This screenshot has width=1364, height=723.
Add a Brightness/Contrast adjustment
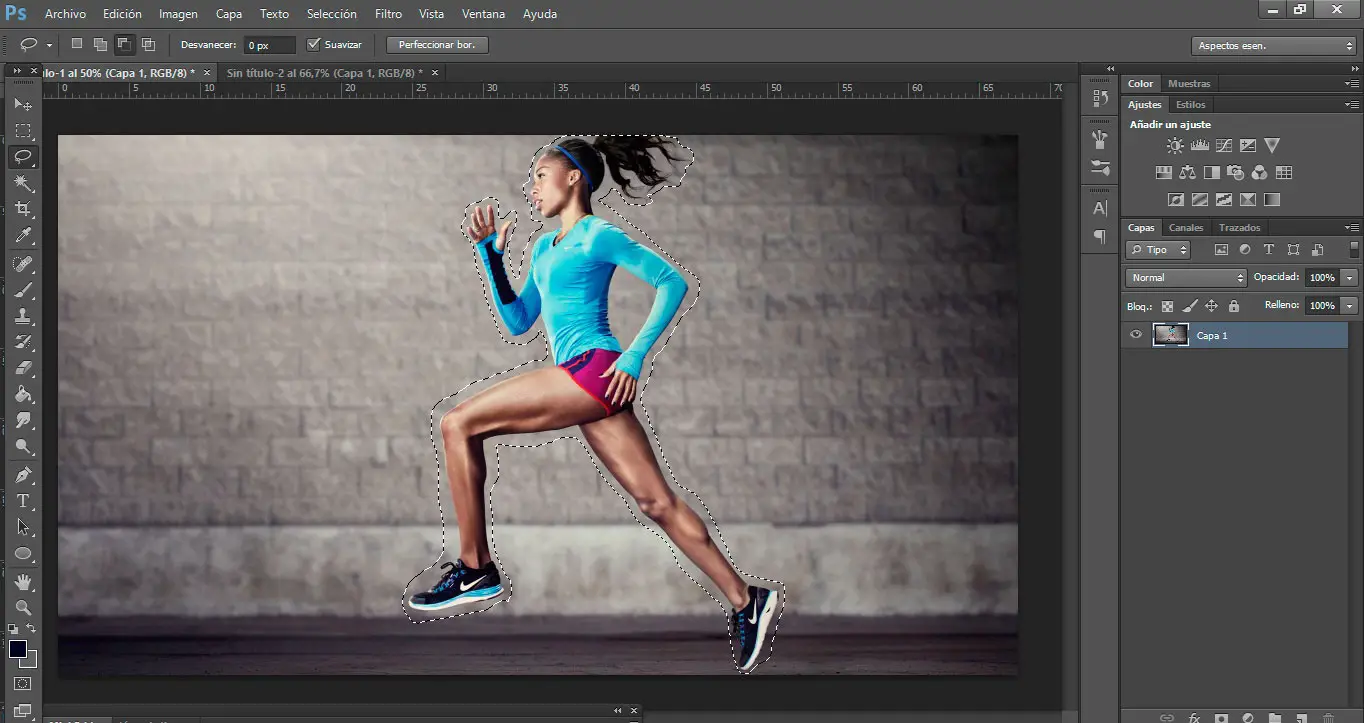click(x=1175, y=146)
